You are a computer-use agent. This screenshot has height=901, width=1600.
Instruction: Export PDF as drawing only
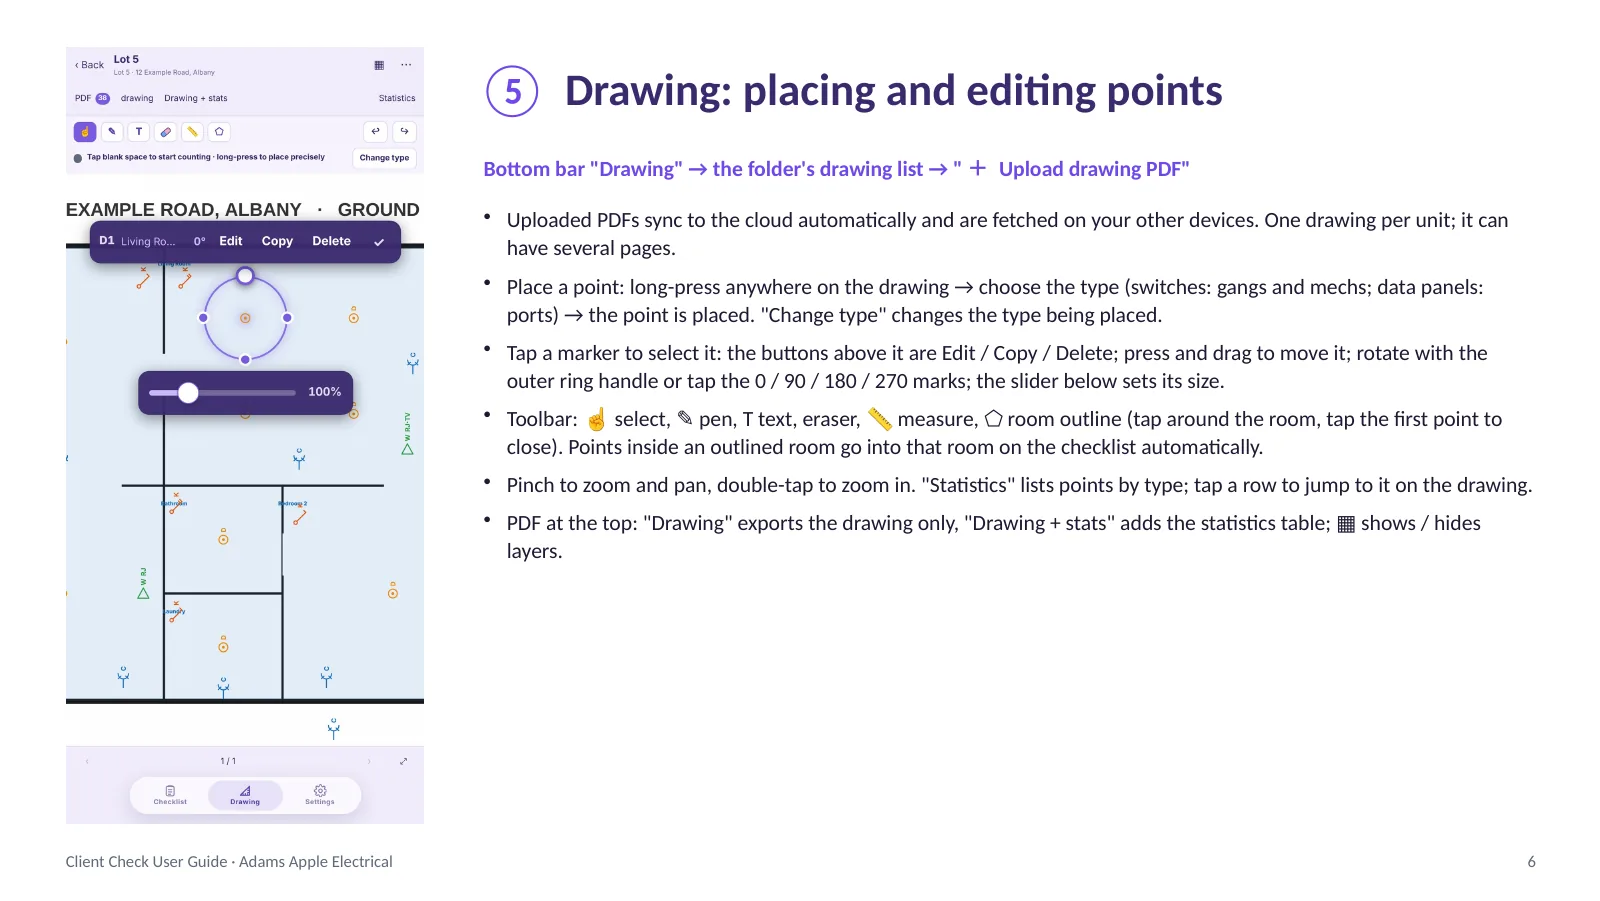click(137, 99)
